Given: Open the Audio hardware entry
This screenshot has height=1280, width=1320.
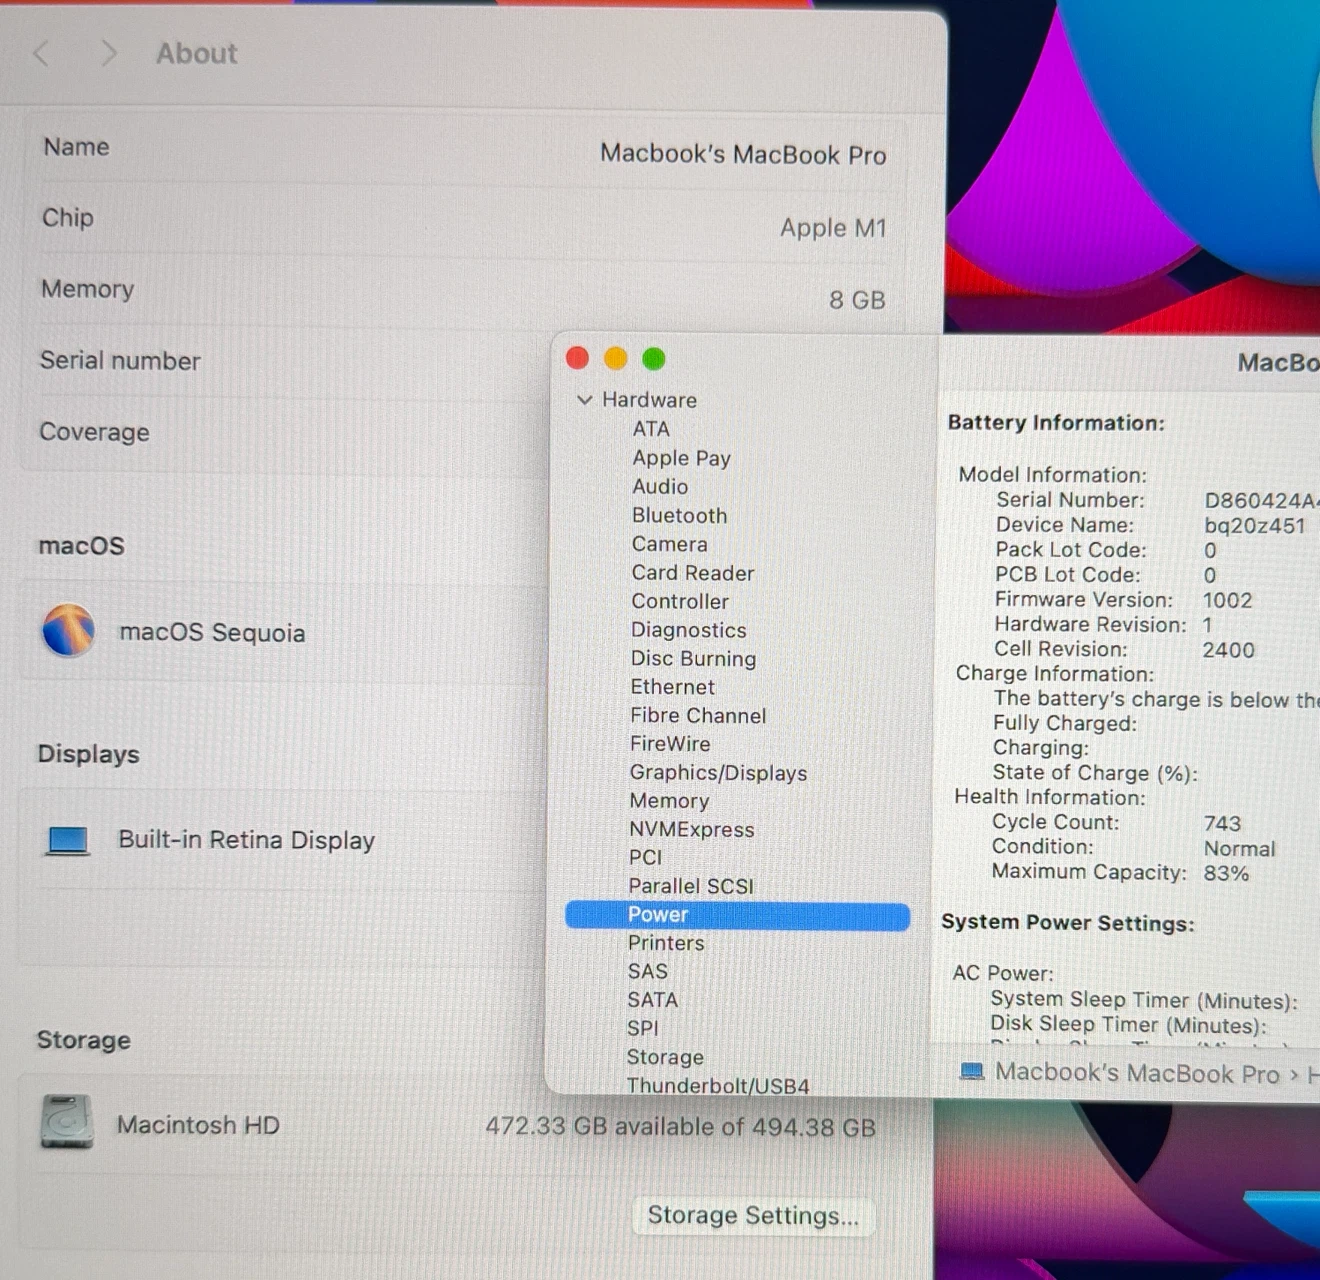Looking at the screenshot, I should [660, 487].
